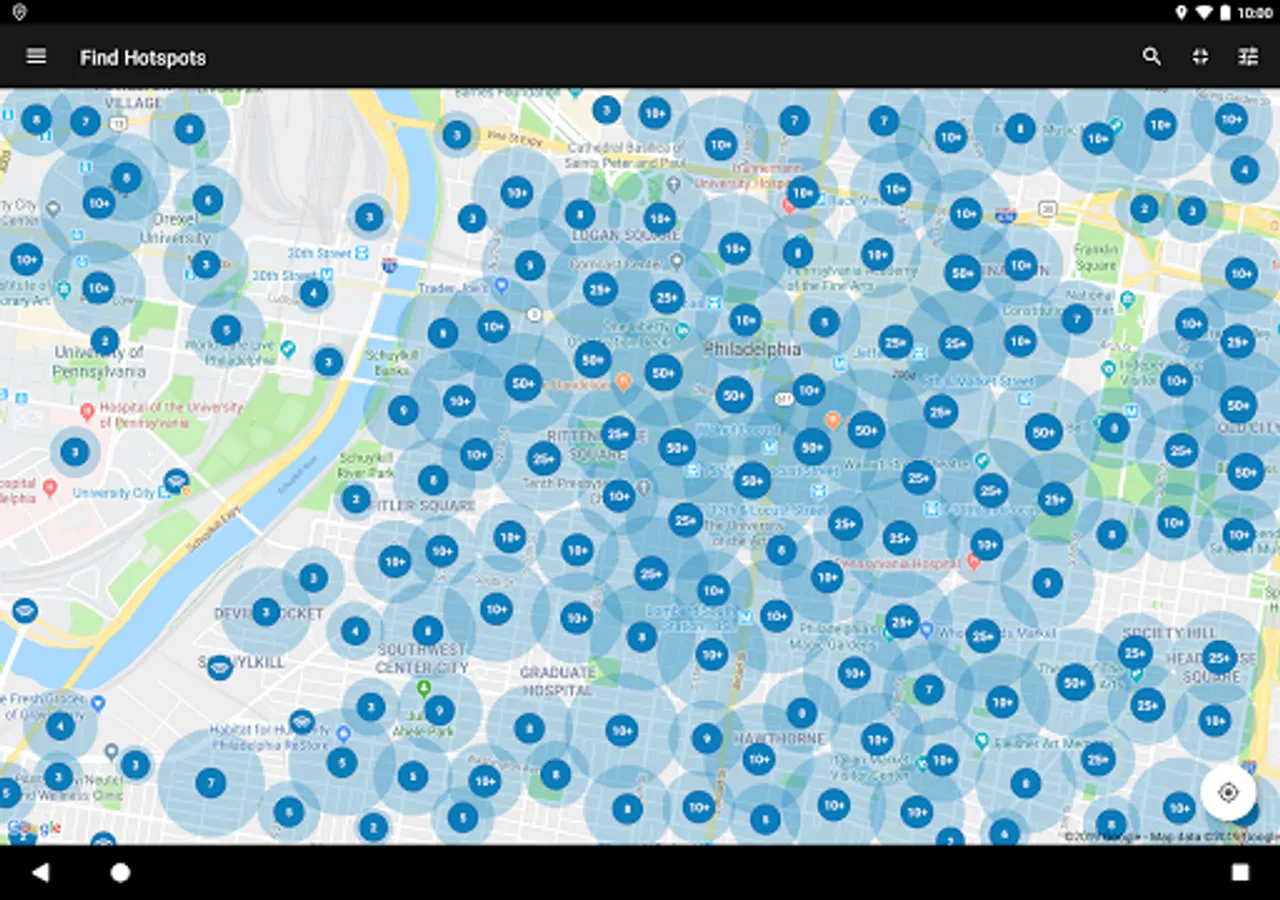Tap the floating my-location button
The width and height of the screenshot is (1280, 900).
tap(1228, 793)
